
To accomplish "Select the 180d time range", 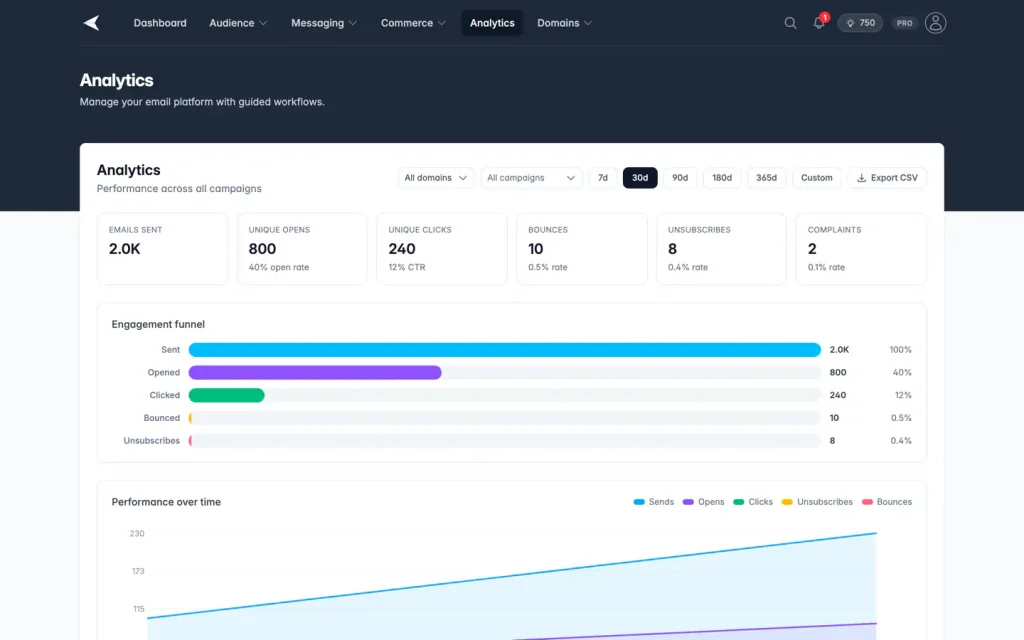I will point(722,178).
